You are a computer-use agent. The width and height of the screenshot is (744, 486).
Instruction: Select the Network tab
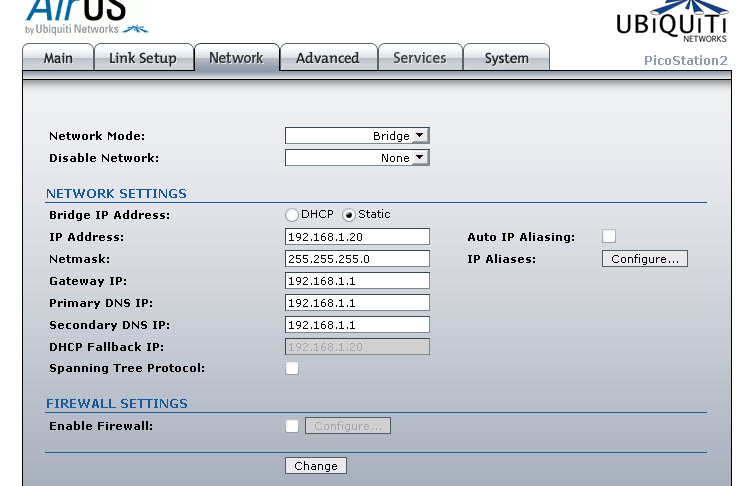[236, 57]
